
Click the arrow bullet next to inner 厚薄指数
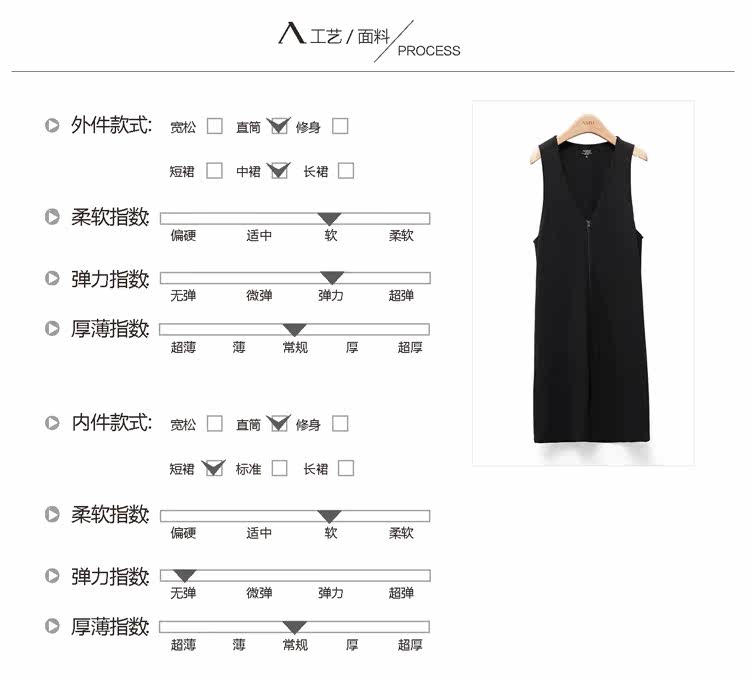click(52, 626)
